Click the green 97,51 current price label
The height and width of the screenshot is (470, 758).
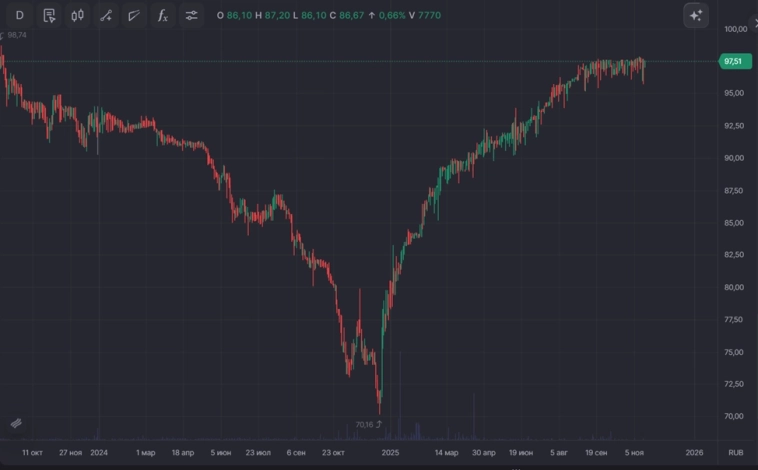coord(733,61)
